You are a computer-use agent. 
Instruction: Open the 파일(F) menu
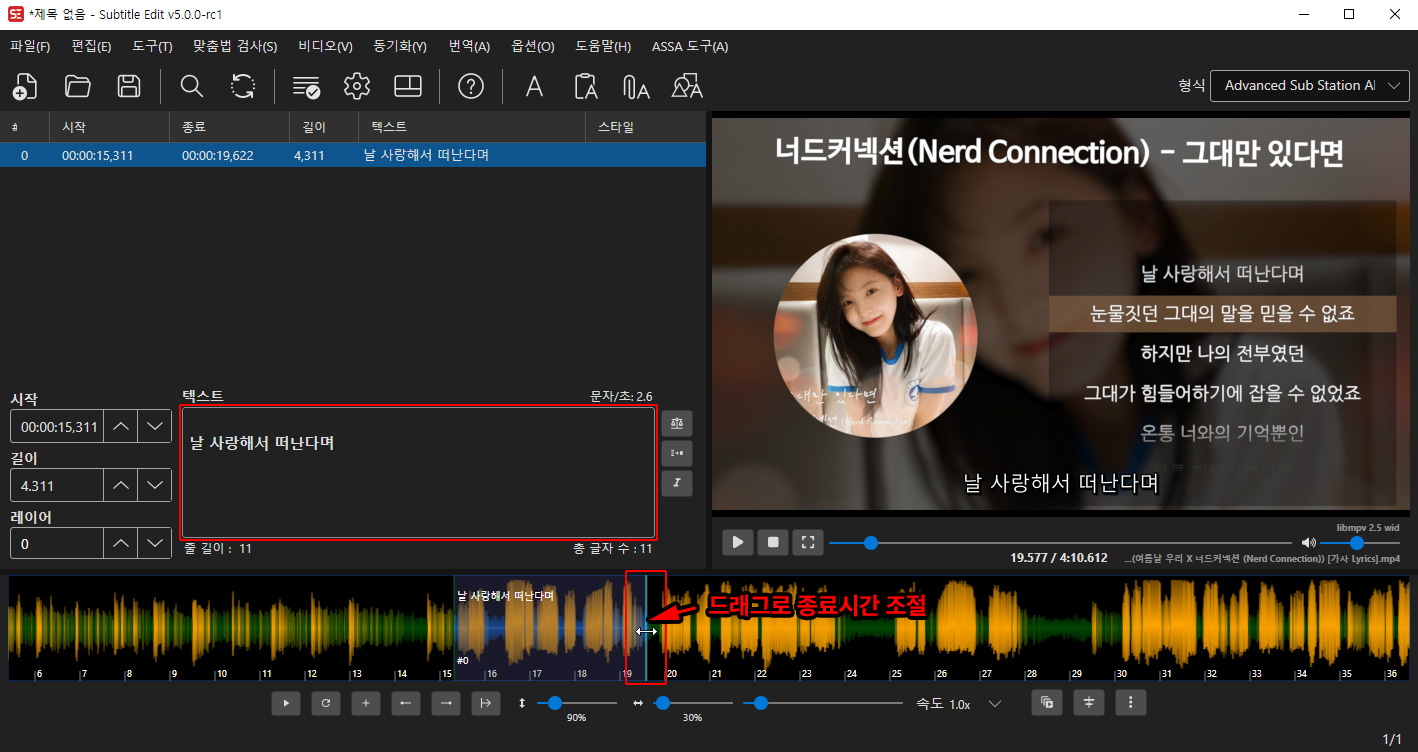(30, 46)
